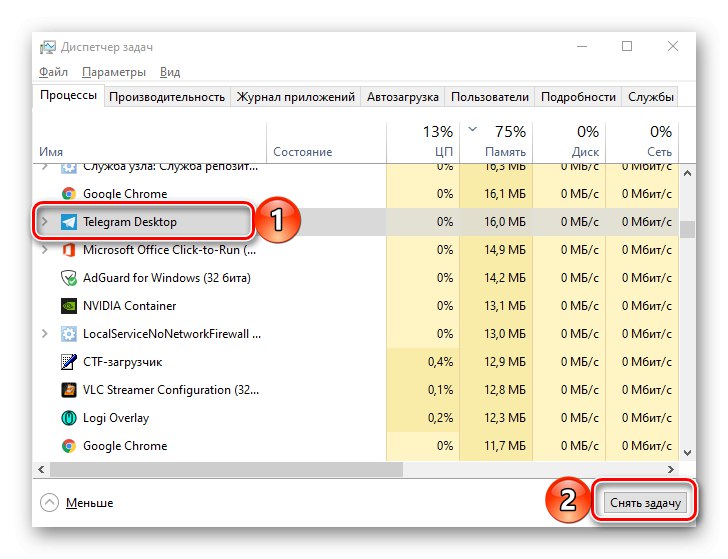Open the Параметры menu
728x559 pixels.
[x=114, y=72]
